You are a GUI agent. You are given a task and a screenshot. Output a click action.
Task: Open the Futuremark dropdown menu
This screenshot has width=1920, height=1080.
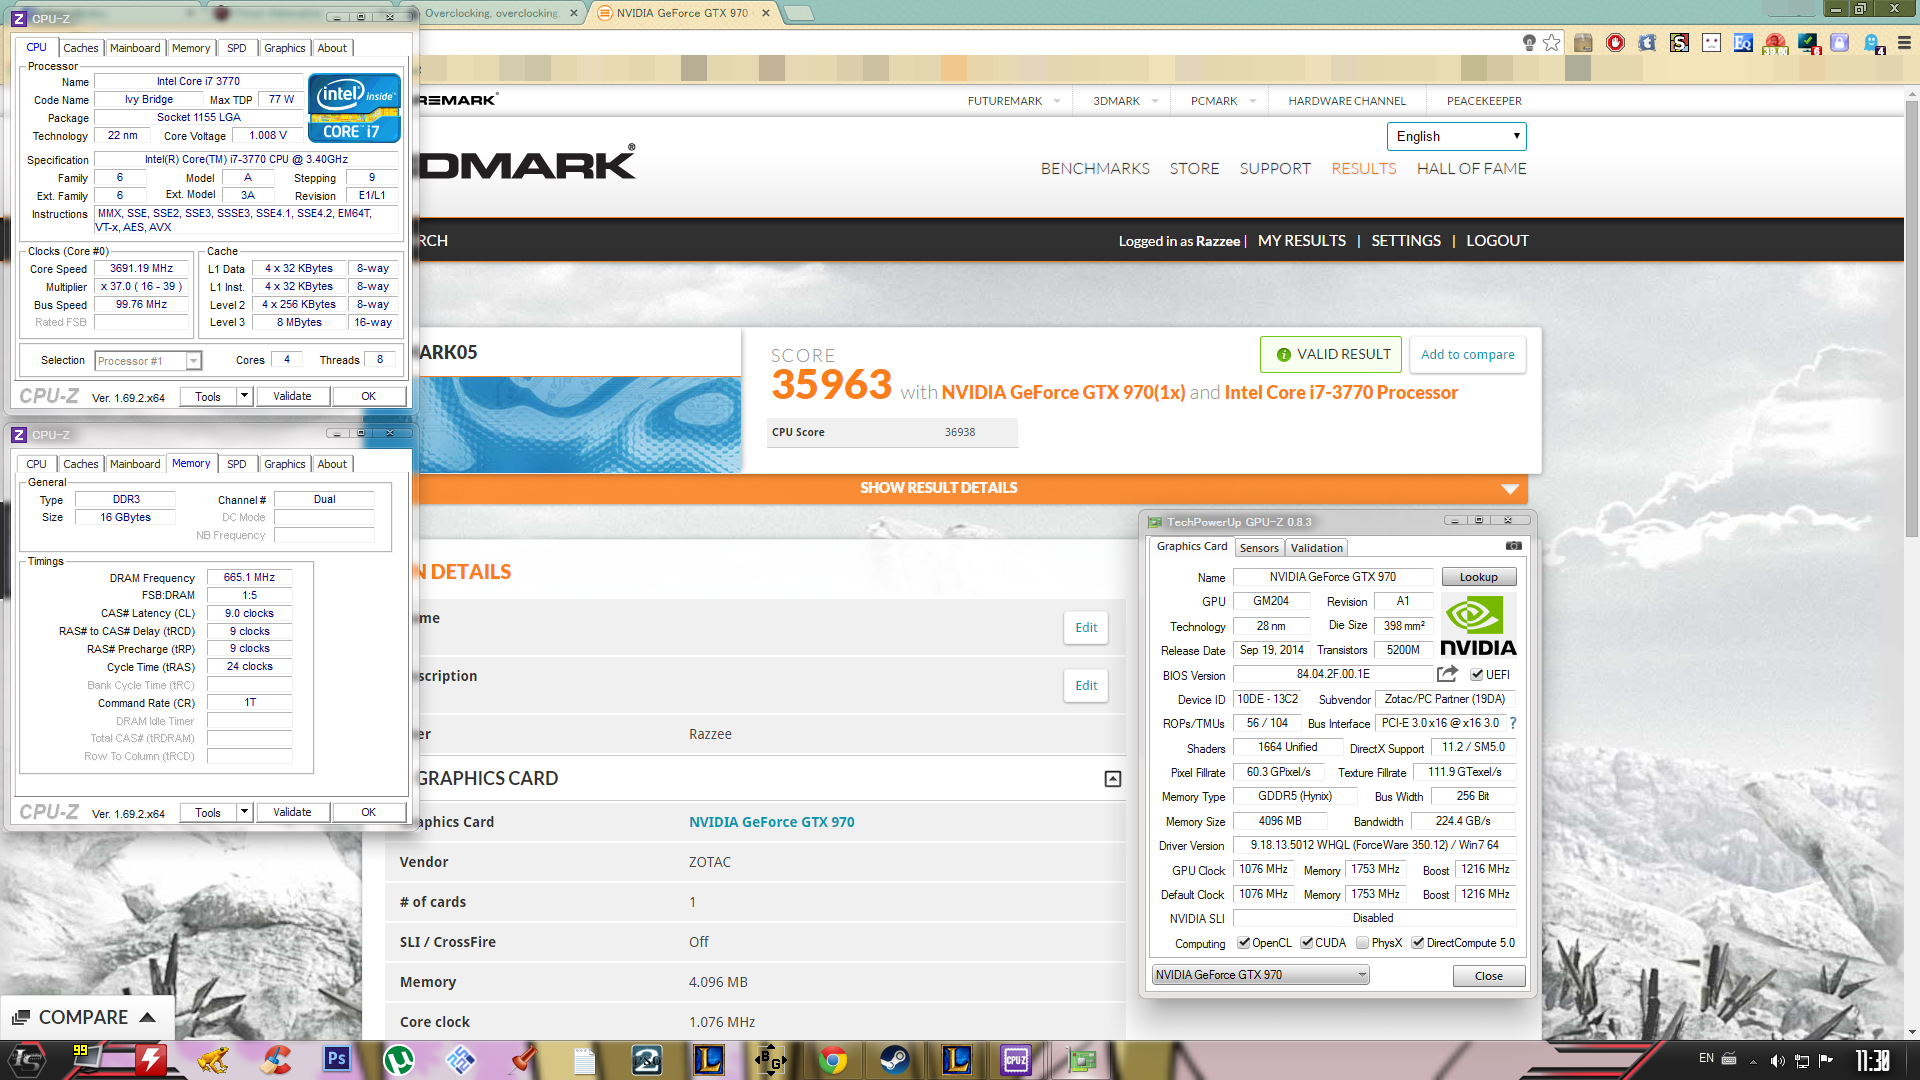(x=1013, y=101)
